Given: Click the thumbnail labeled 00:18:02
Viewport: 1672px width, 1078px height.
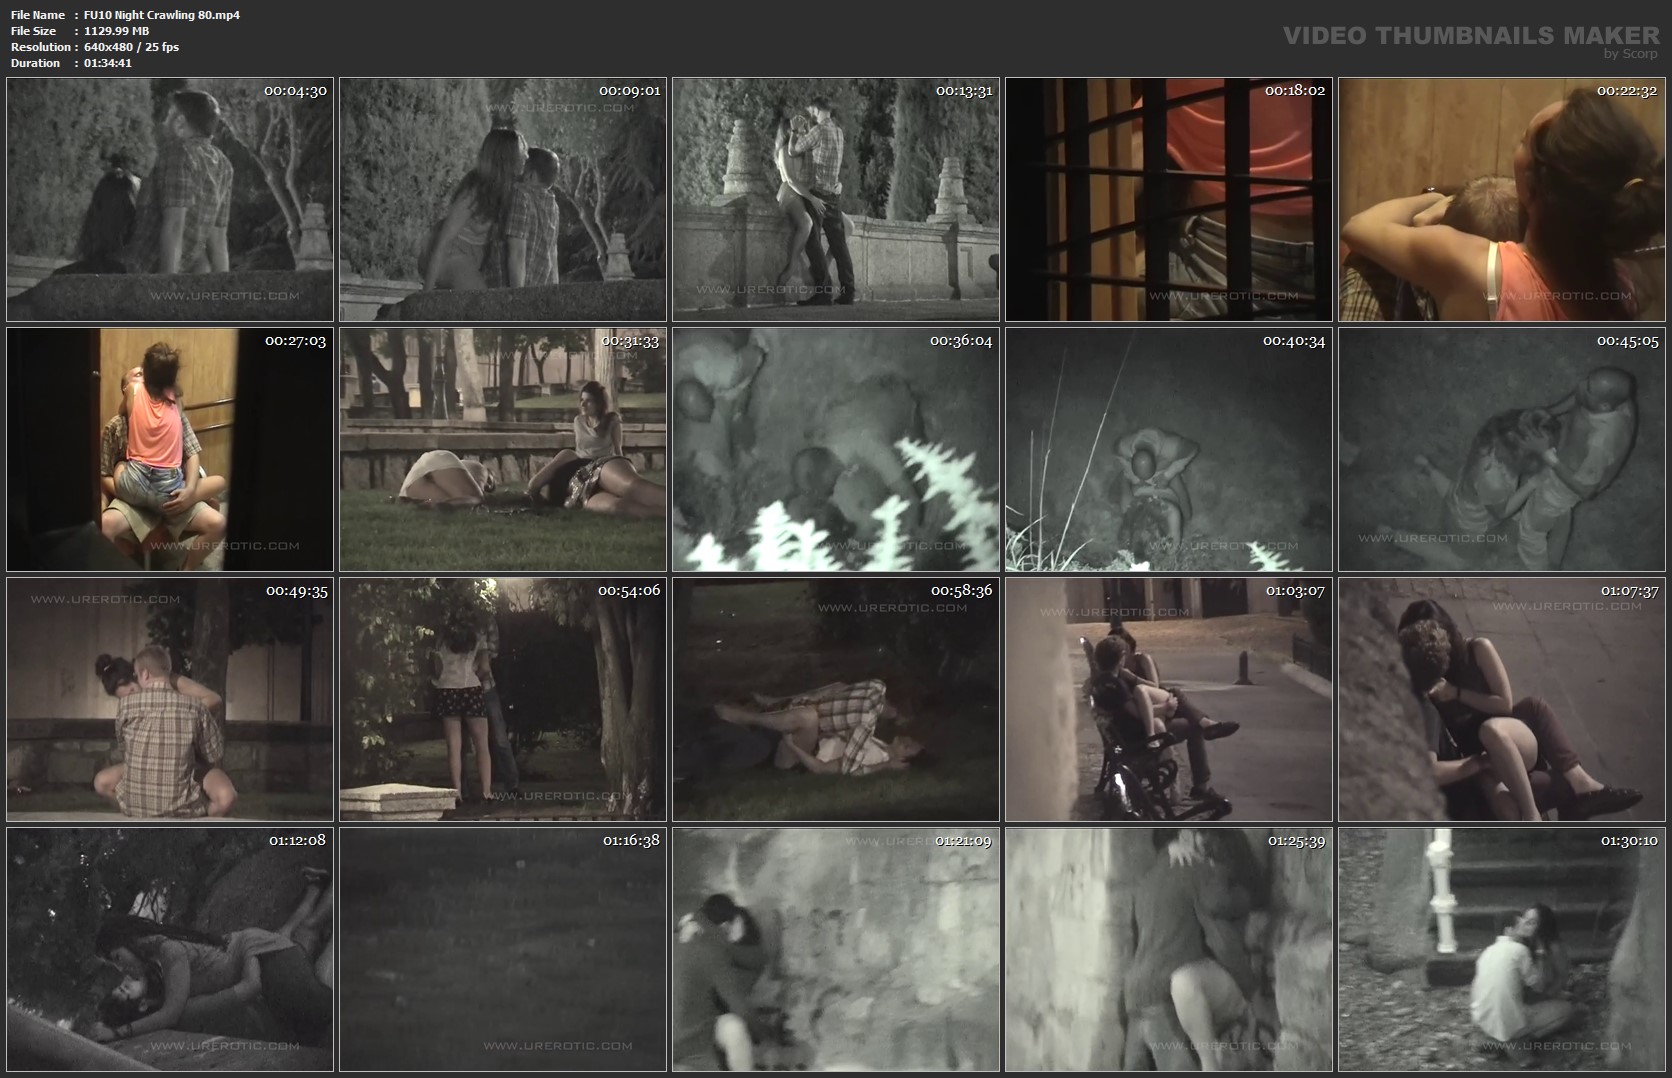Looking at the screenshot, I should pos(1169,200).
